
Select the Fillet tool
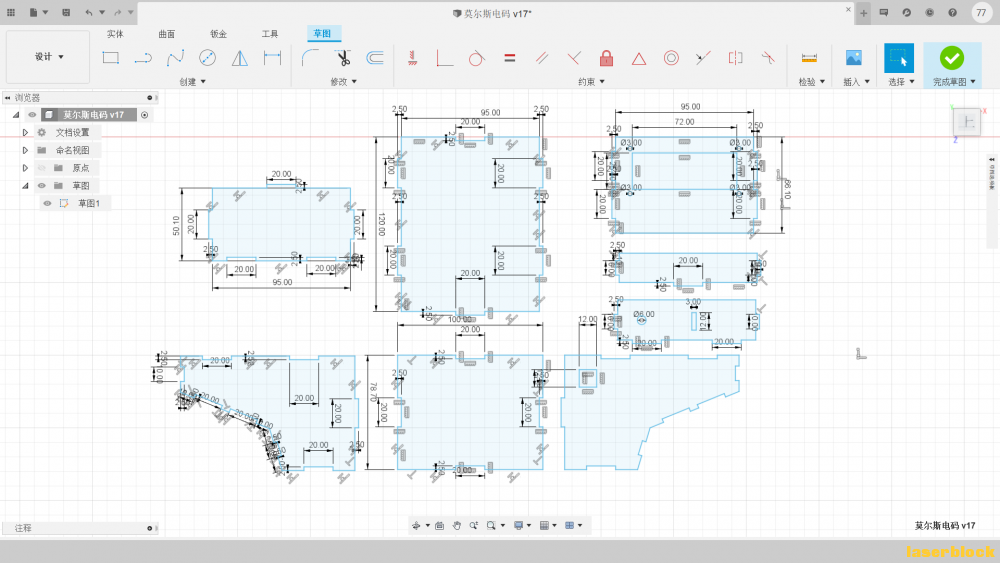pyautogui.click(x=310, y=58)
